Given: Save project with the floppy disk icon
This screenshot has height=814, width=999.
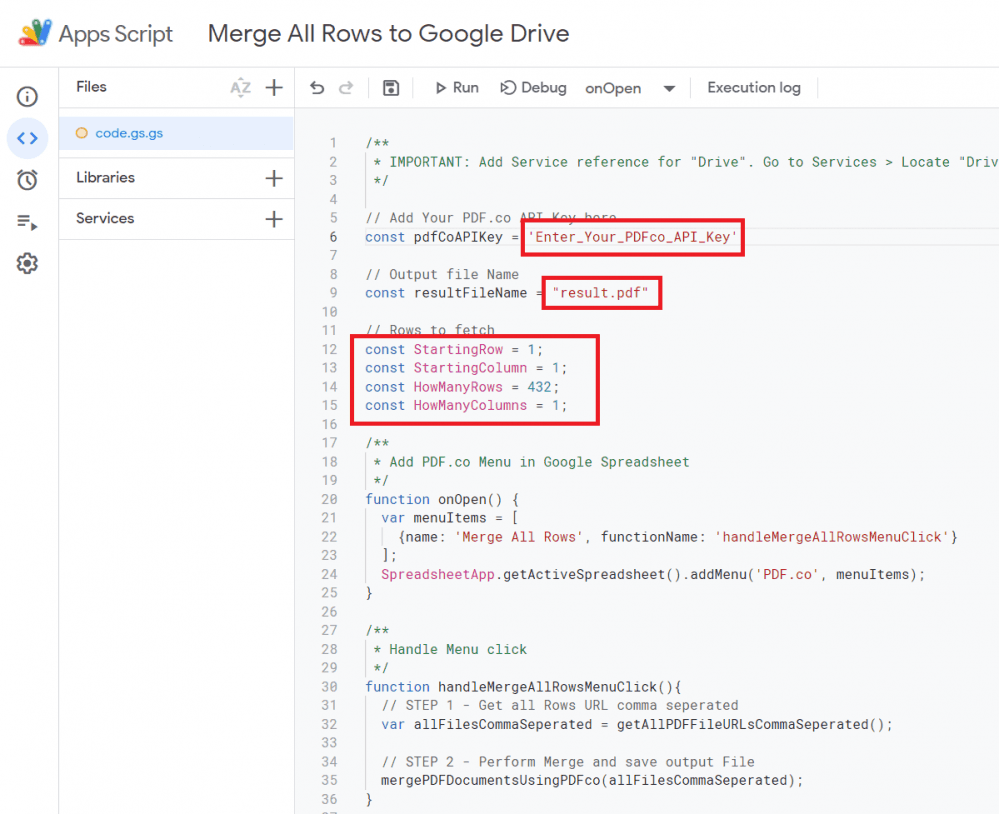Looking at the screenshot, I should click(391, 88).
